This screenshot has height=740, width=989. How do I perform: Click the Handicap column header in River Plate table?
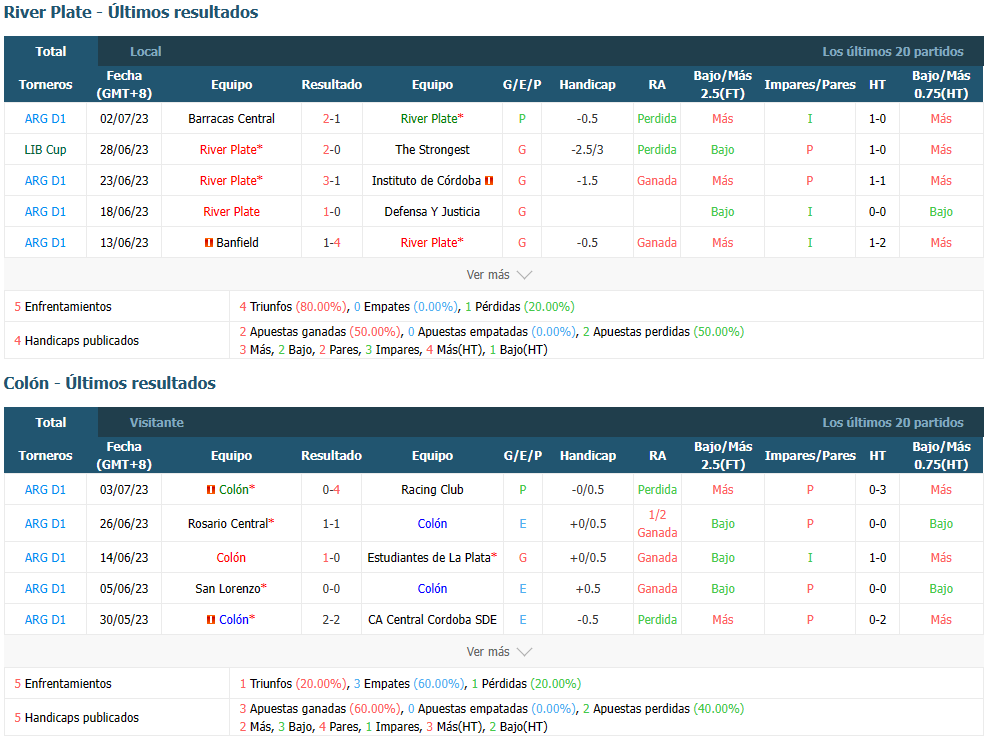(x=587, y=85)
